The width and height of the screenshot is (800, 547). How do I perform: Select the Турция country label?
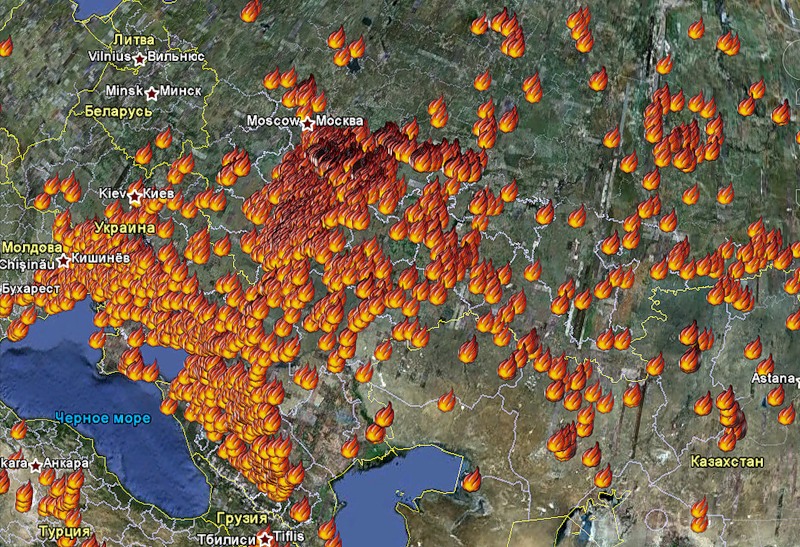tap(65, 531)
